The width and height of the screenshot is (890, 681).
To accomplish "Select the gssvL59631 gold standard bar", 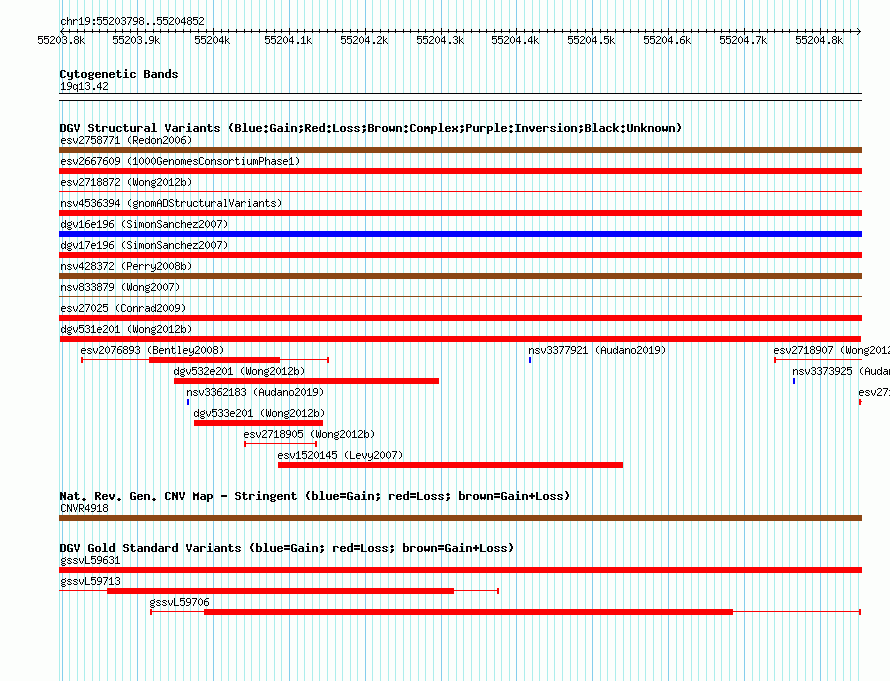I will 460,570.
